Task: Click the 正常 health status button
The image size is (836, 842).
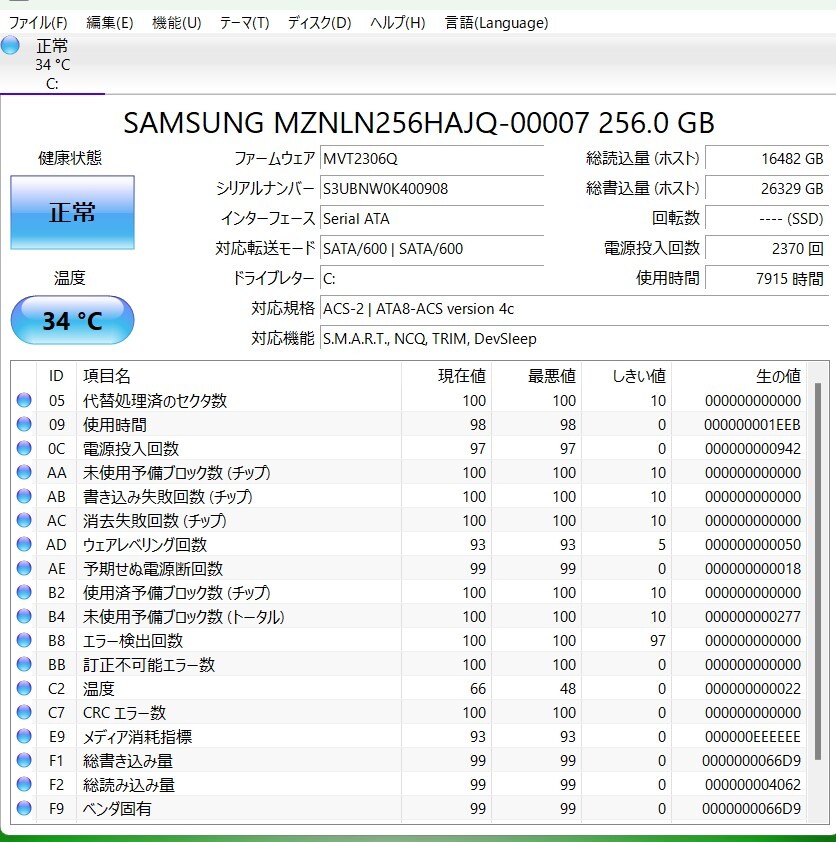Action: coord(72,212)
